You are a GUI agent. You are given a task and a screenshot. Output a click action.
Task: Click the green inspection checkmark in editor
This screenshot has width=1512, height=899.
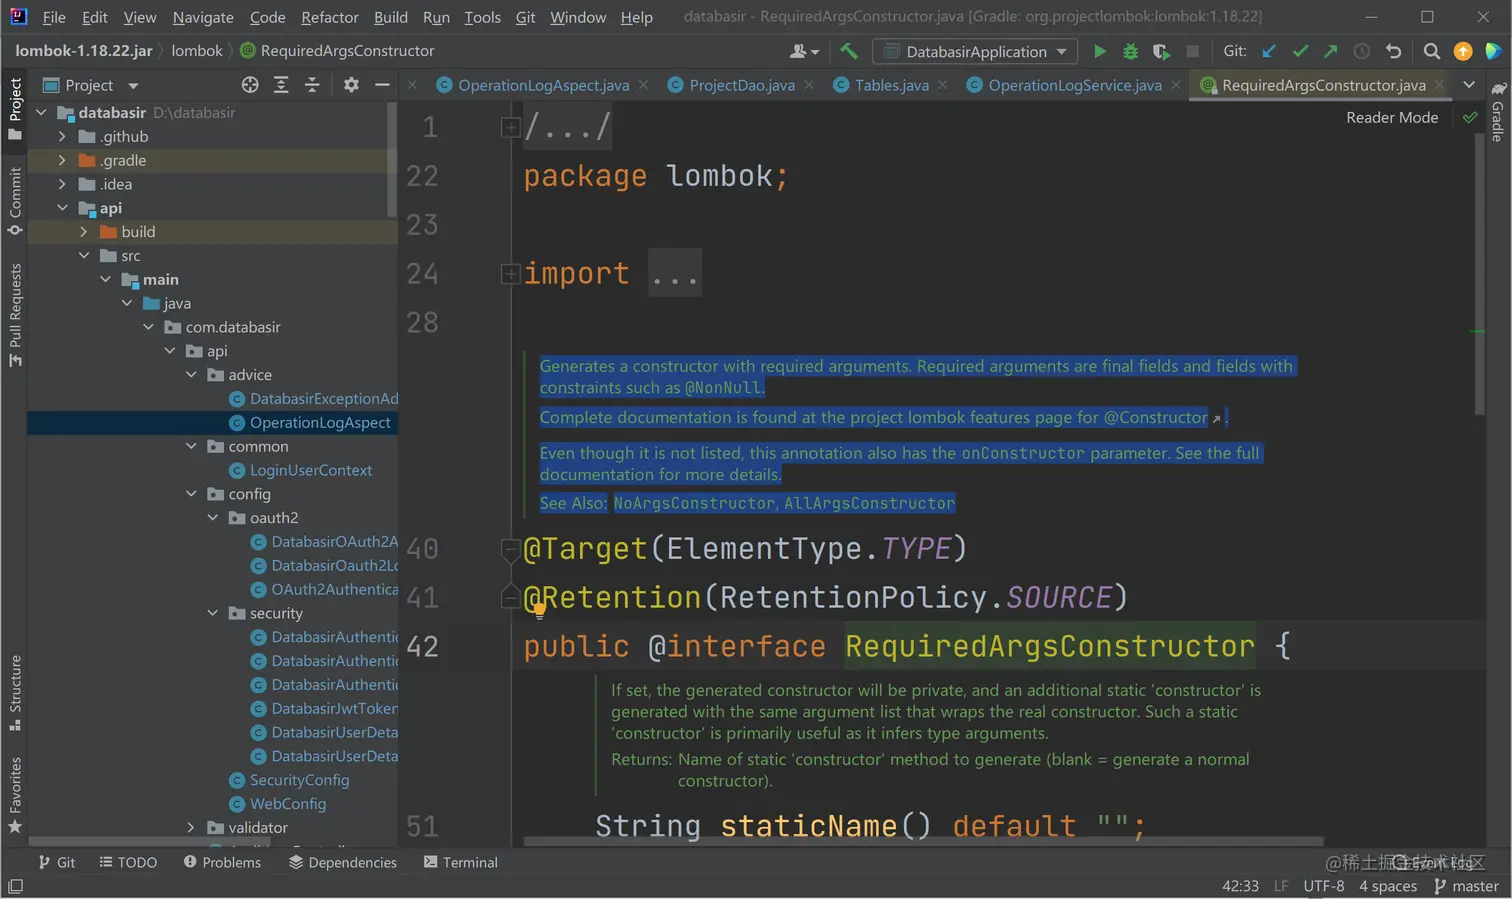pos(1470,117)
